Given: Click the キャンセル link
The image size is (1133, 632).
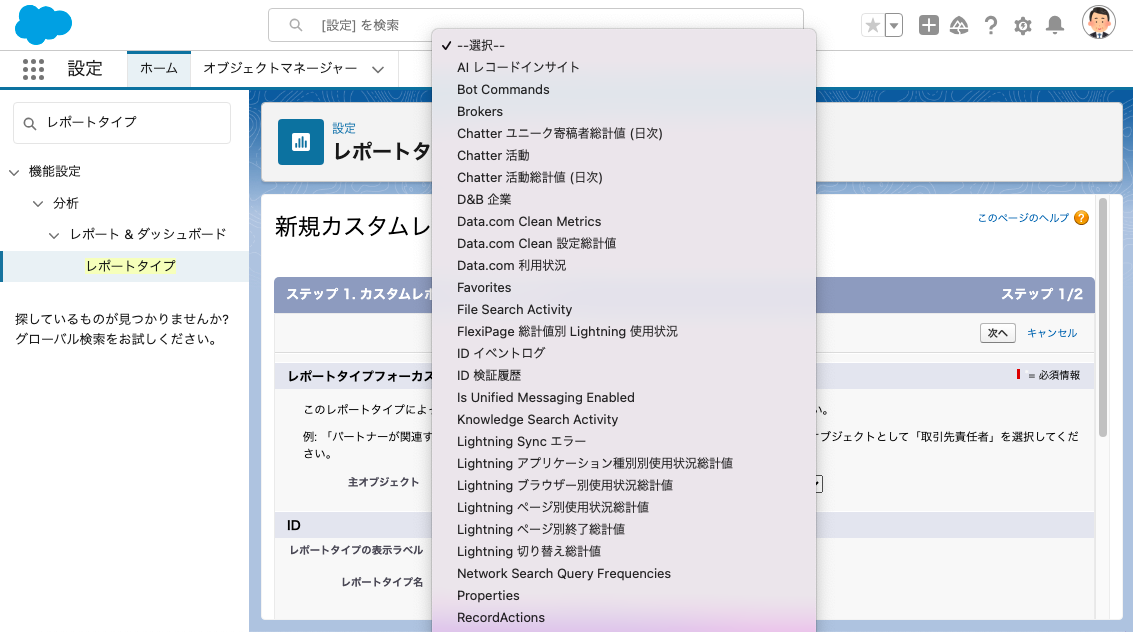Looking at the screenshot, I should [1052, 333].
